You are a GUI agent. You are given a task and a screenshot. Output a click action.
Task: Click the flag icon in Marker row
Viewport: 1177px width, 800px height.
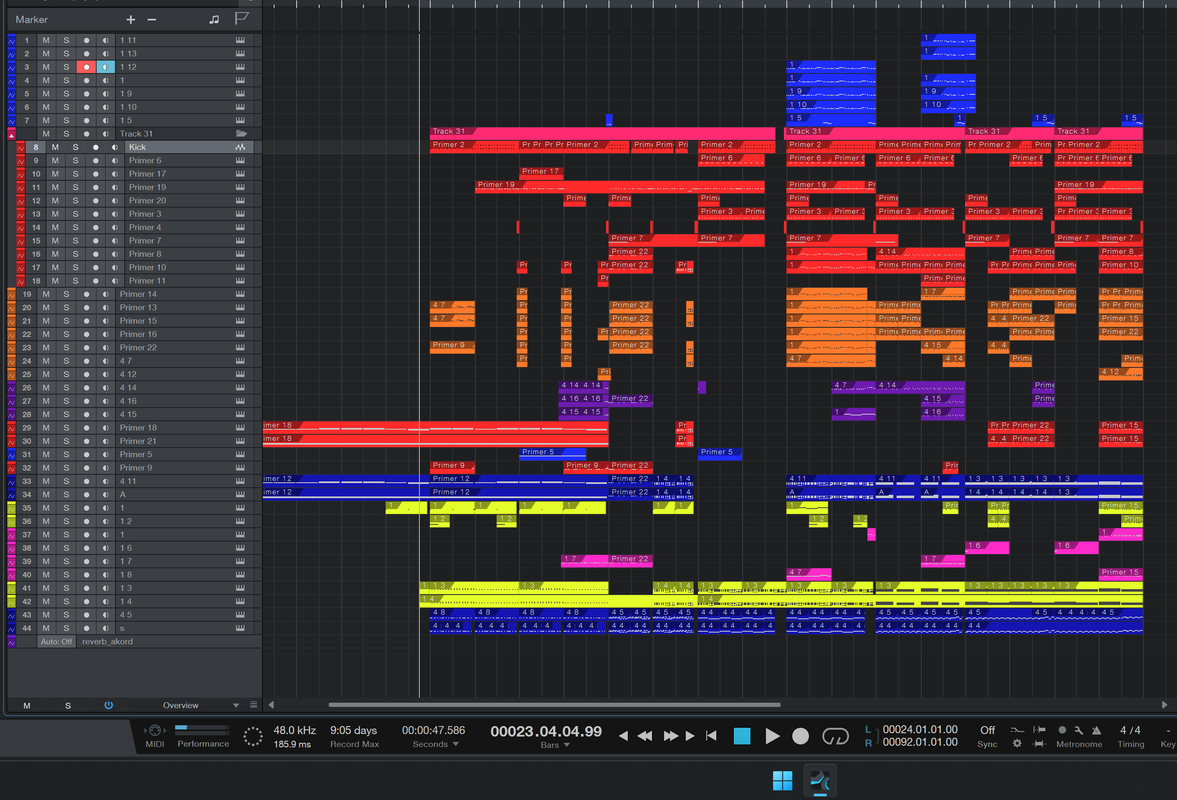click(x=242, y=19)
